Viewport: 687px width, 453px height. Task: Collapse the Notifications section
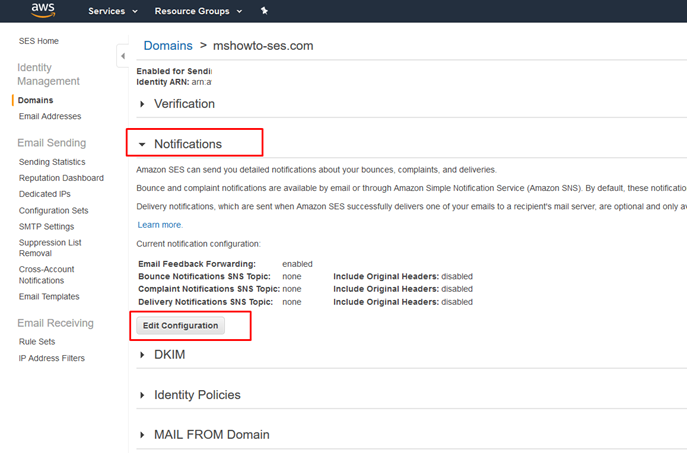181,144
